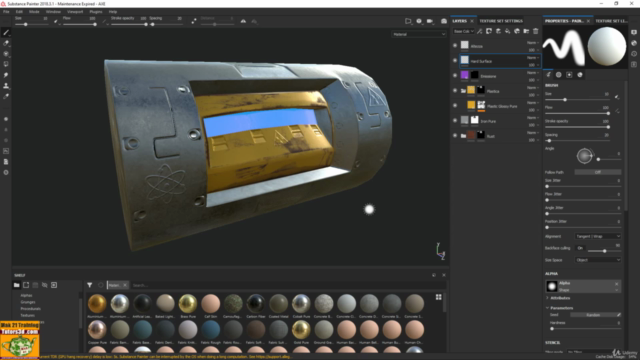Select Procedurals category in shelf

click(31, 309)
